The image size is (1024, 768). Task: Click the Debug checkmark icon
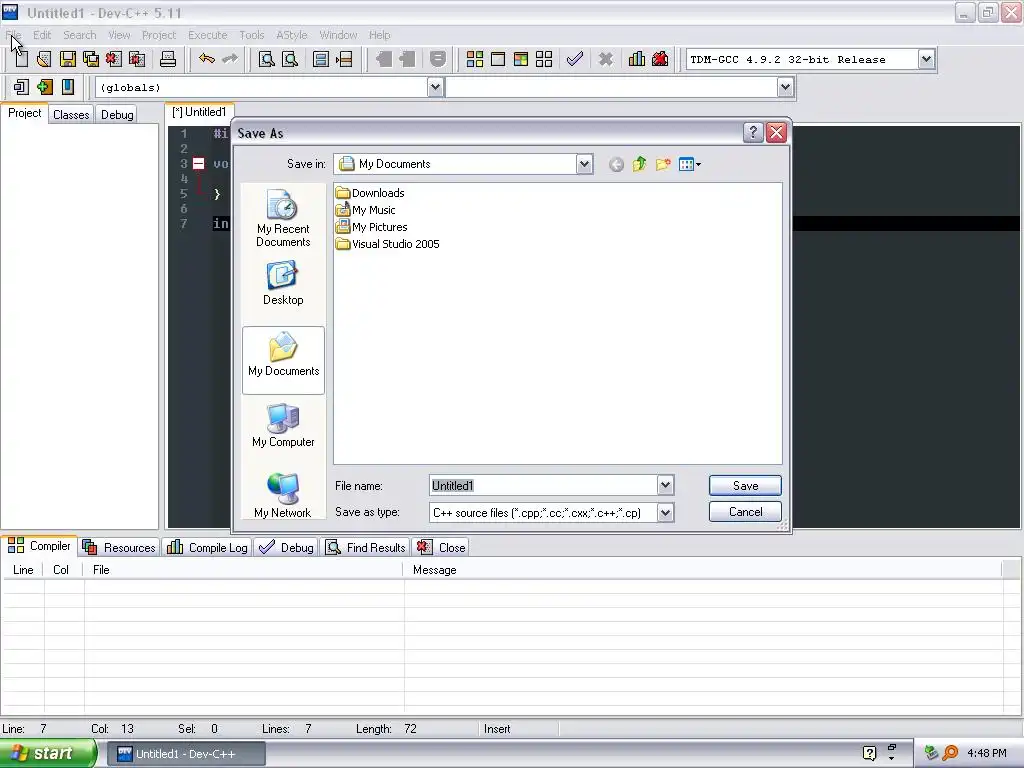(x=575, y=59)
